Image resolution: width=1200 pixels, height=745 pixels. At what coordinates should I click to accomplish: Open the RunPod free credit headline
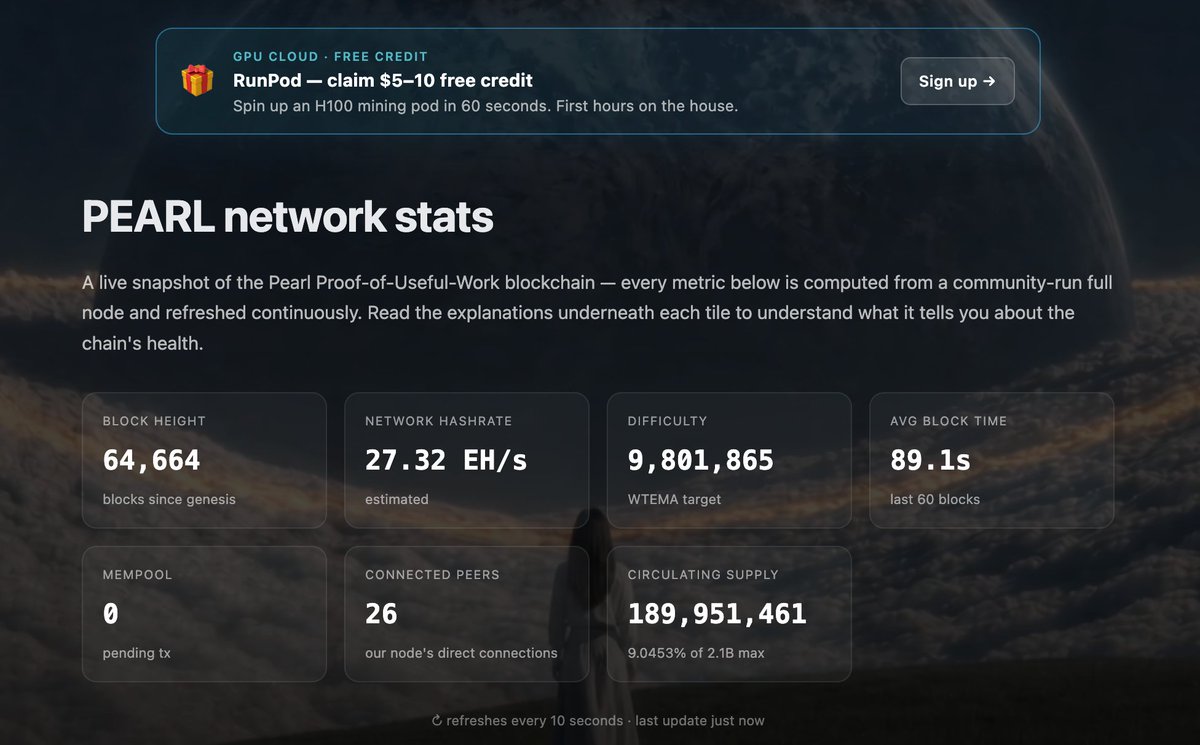383,81
